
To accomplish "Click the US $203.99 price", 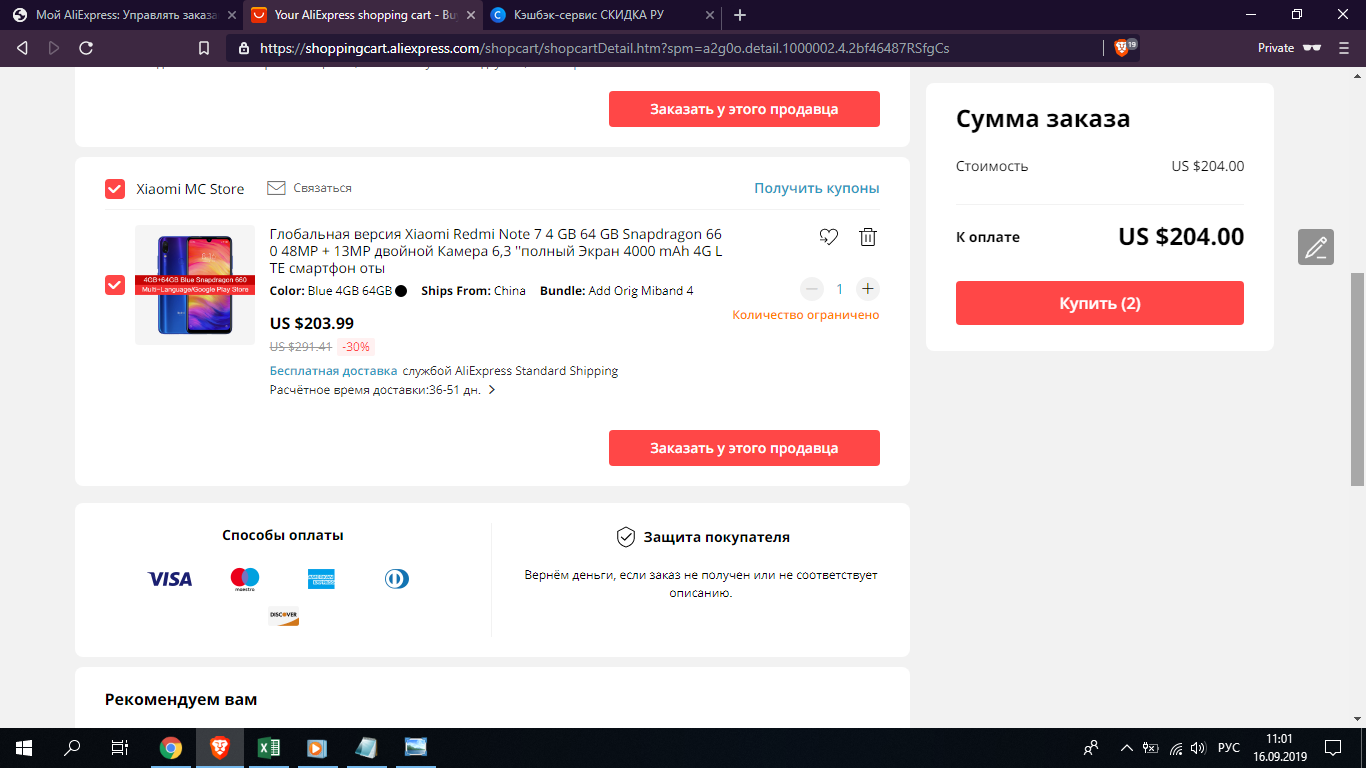I will click(x=312, y=323).
